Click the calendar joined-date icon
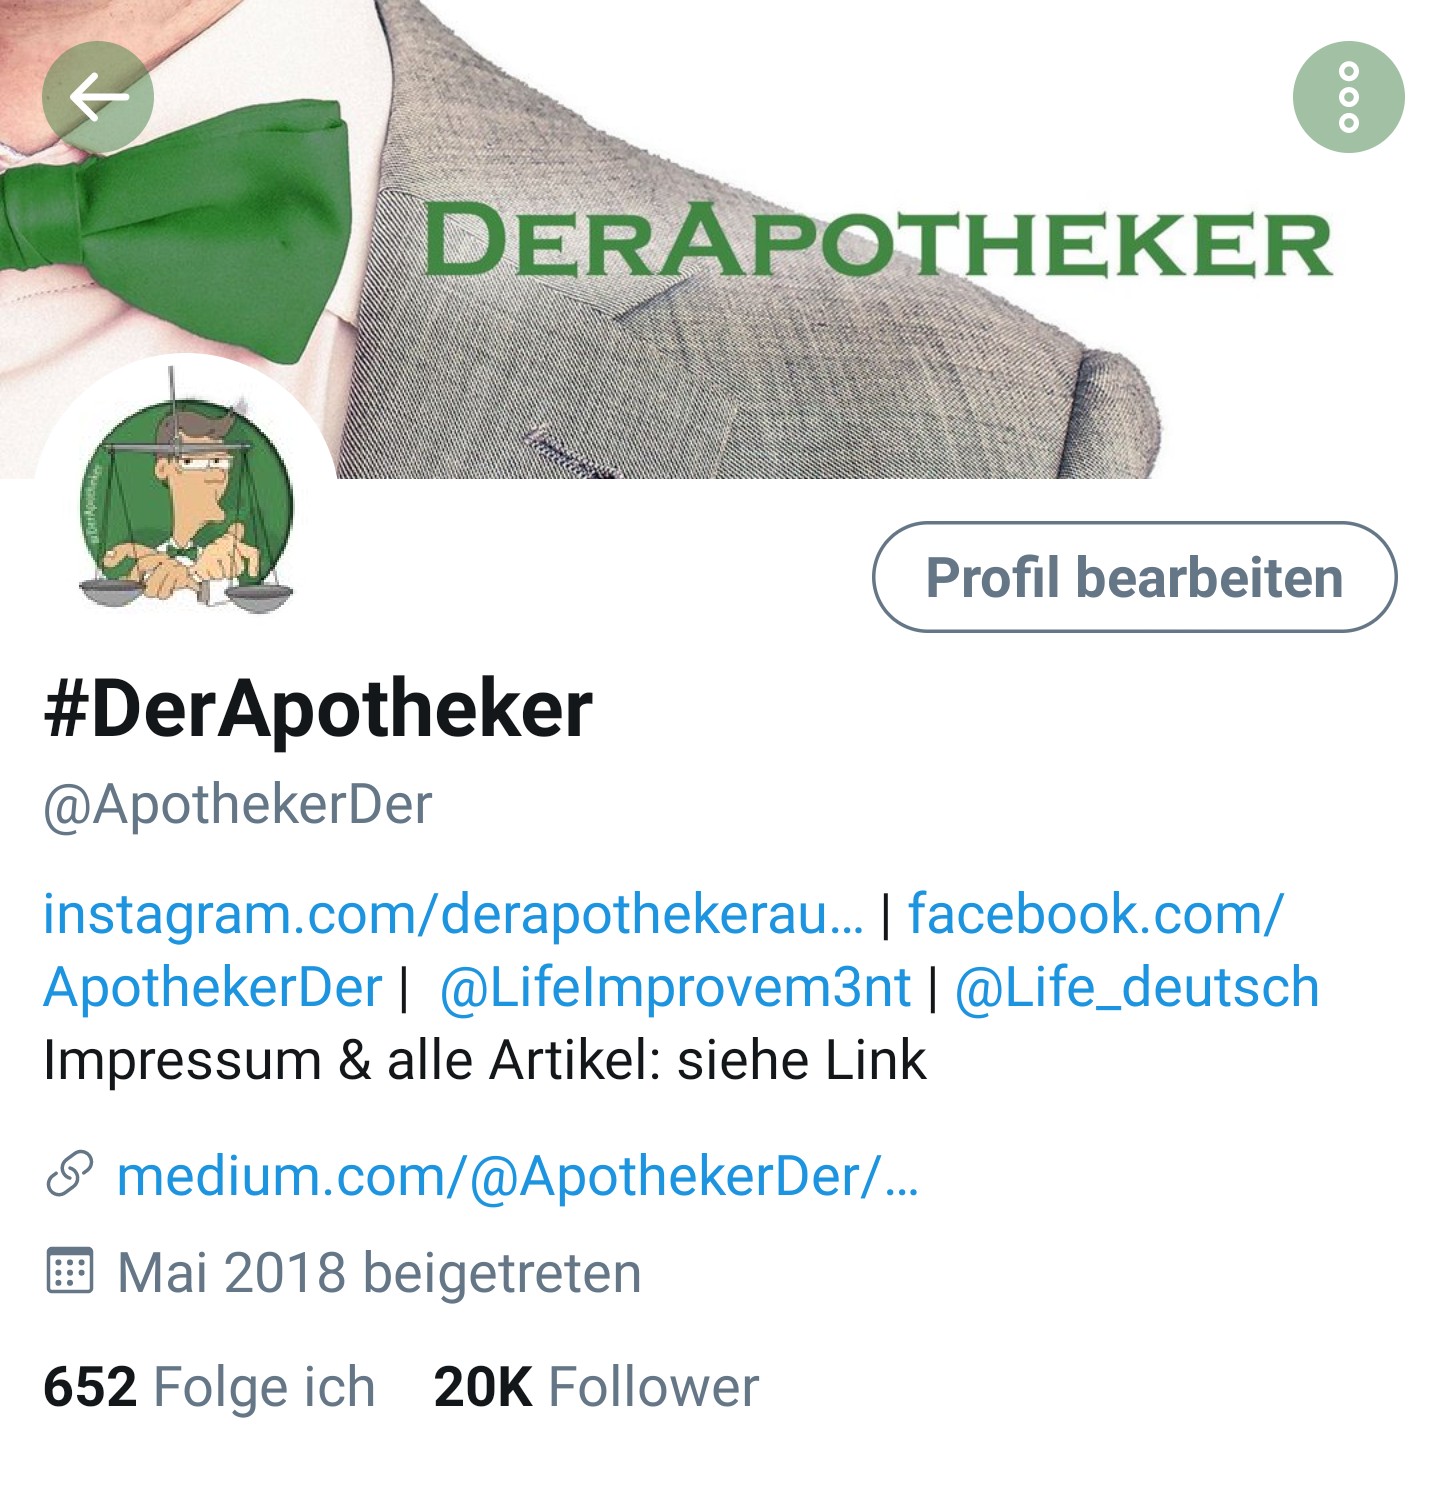Screen dimensions: 1440x1499 point(70,1270)
